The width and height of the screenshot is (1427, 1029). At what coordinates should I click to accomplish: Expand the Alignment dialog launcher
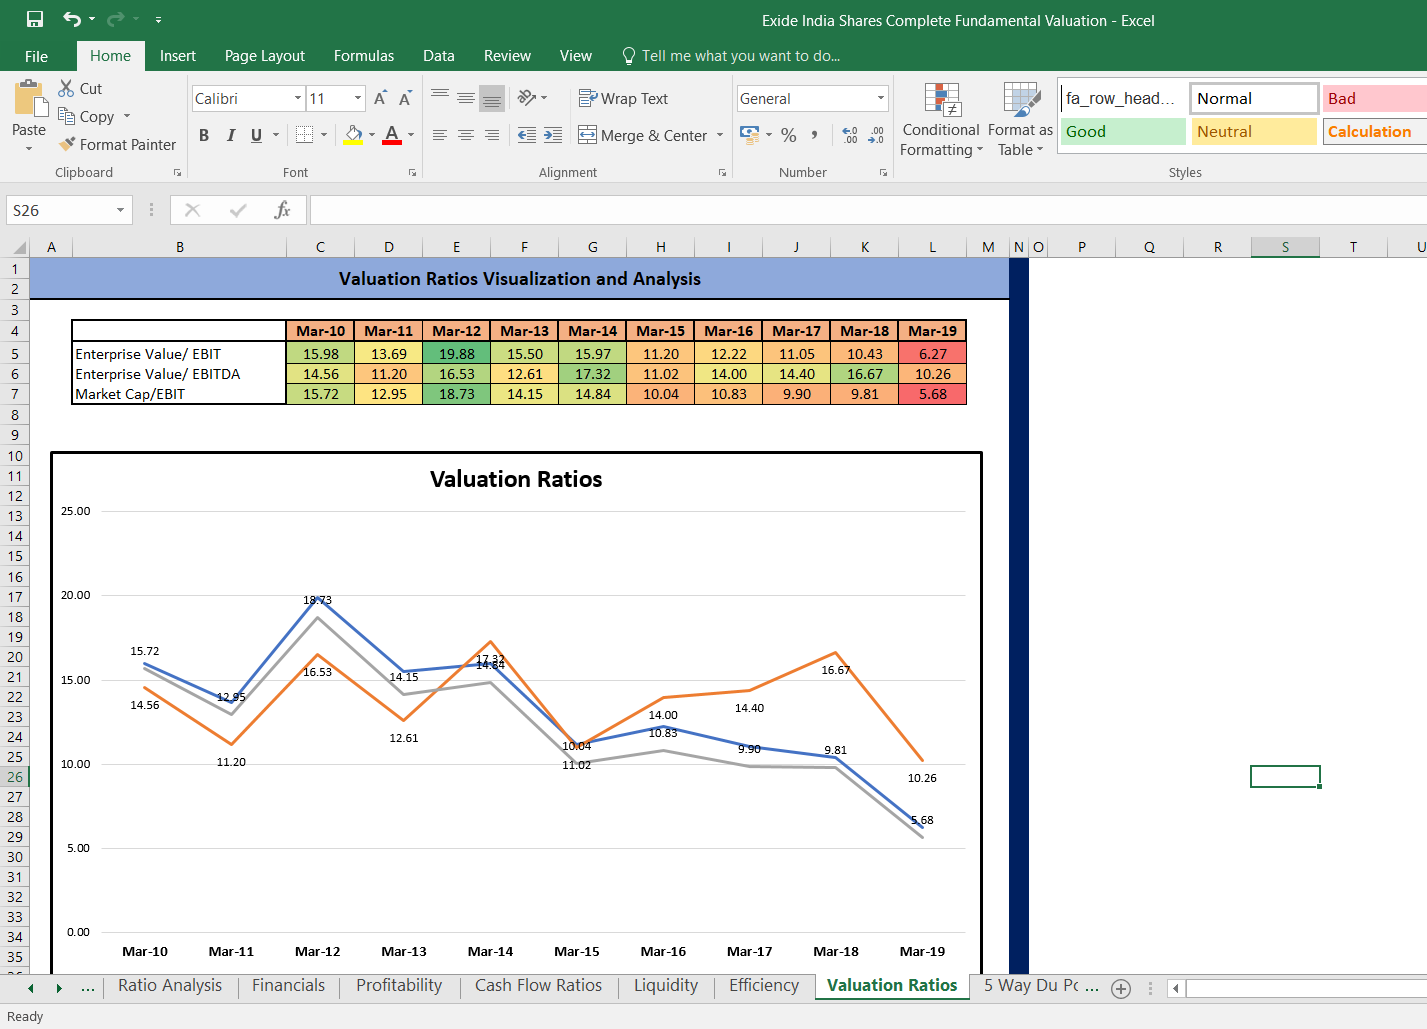tap(722, 173)
